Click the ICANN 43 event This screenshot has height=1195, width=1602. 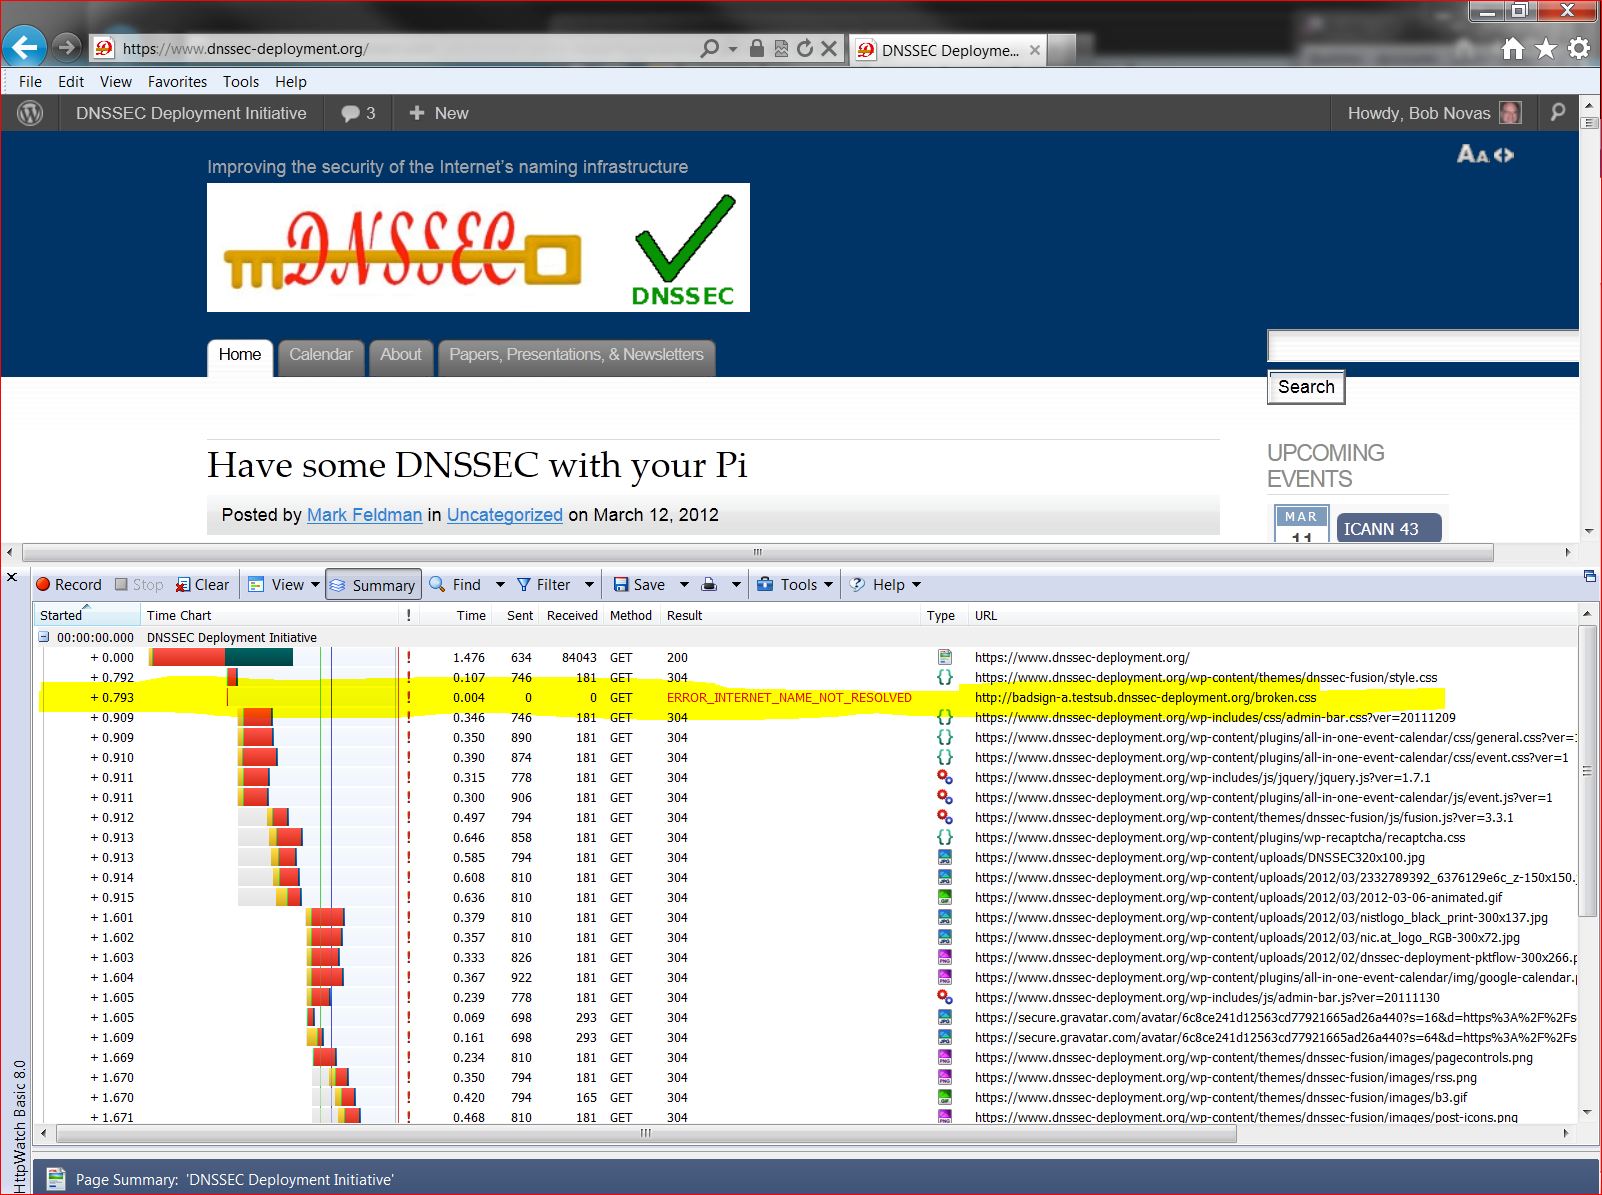(x=1389, y=528)
